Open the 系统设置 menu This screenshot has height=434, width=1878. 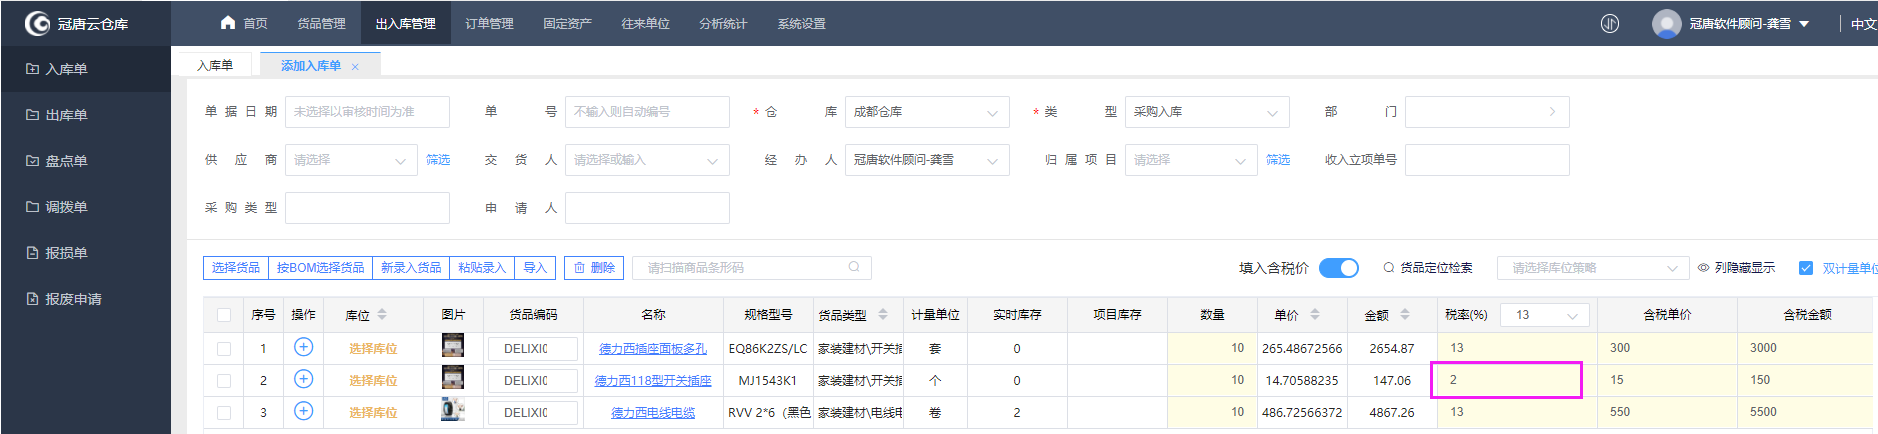[801, 23]
